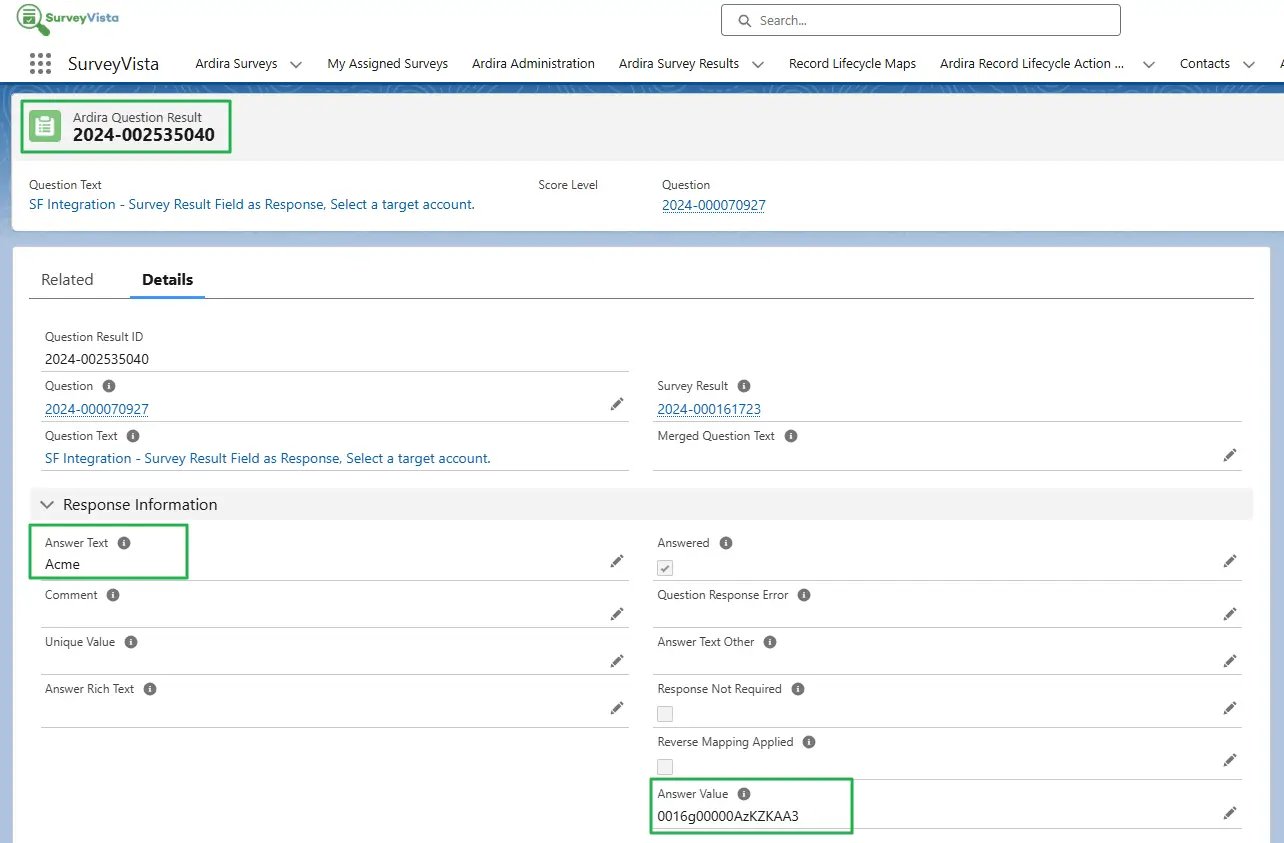Edit Merged Question Text with pencil icon
The width and height of the screenshot is (1284, 843).
coord(1230,454)
